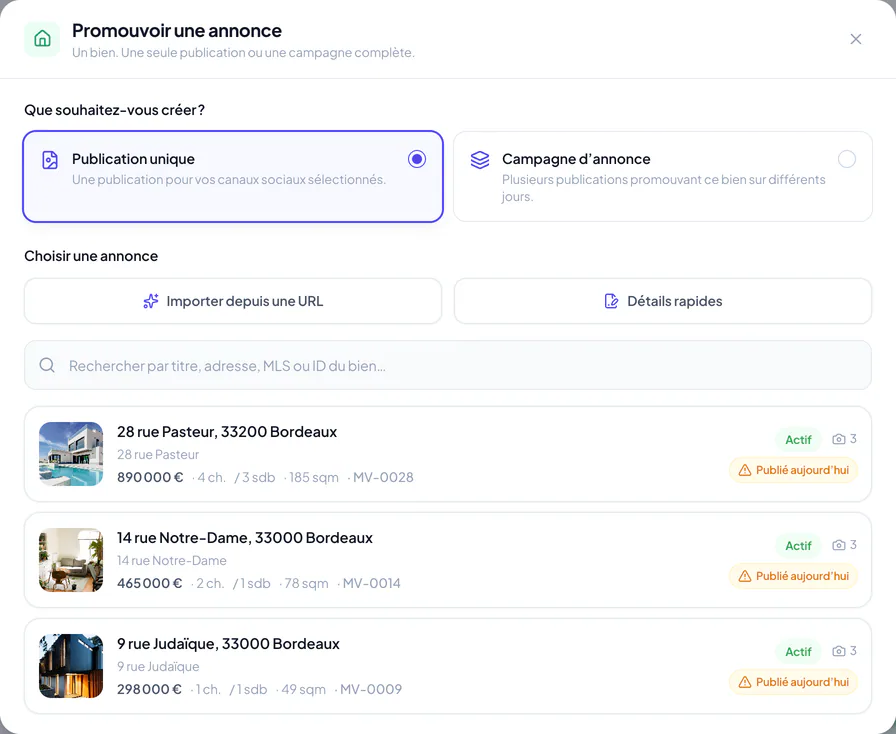Viewport: 896px width, 734px height.
Task: Focus the listing search field
Action: point(448,365)
